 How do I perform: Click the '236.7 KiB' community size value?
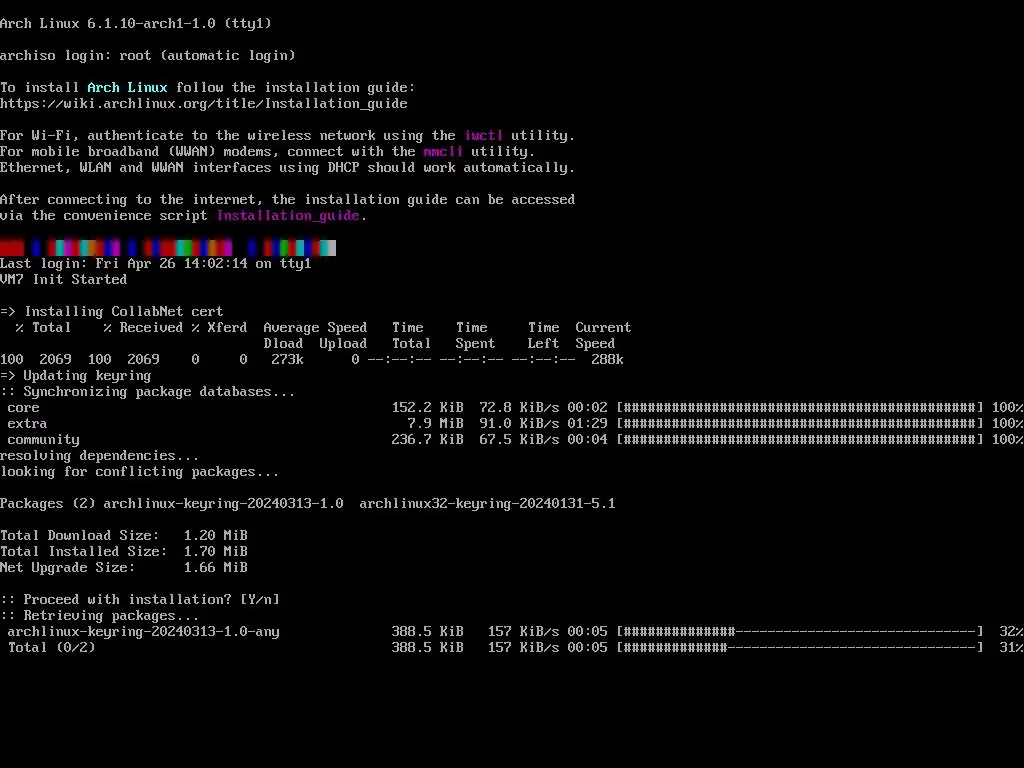click(x=428, y=440)
